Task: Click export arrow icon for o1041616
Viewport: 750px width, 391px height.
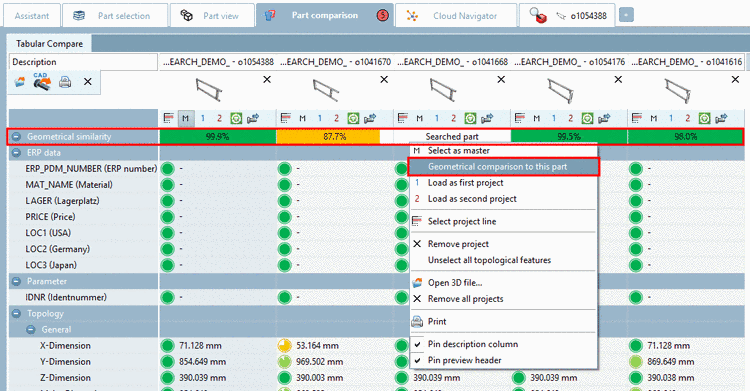Action: (x=721, y=118)
